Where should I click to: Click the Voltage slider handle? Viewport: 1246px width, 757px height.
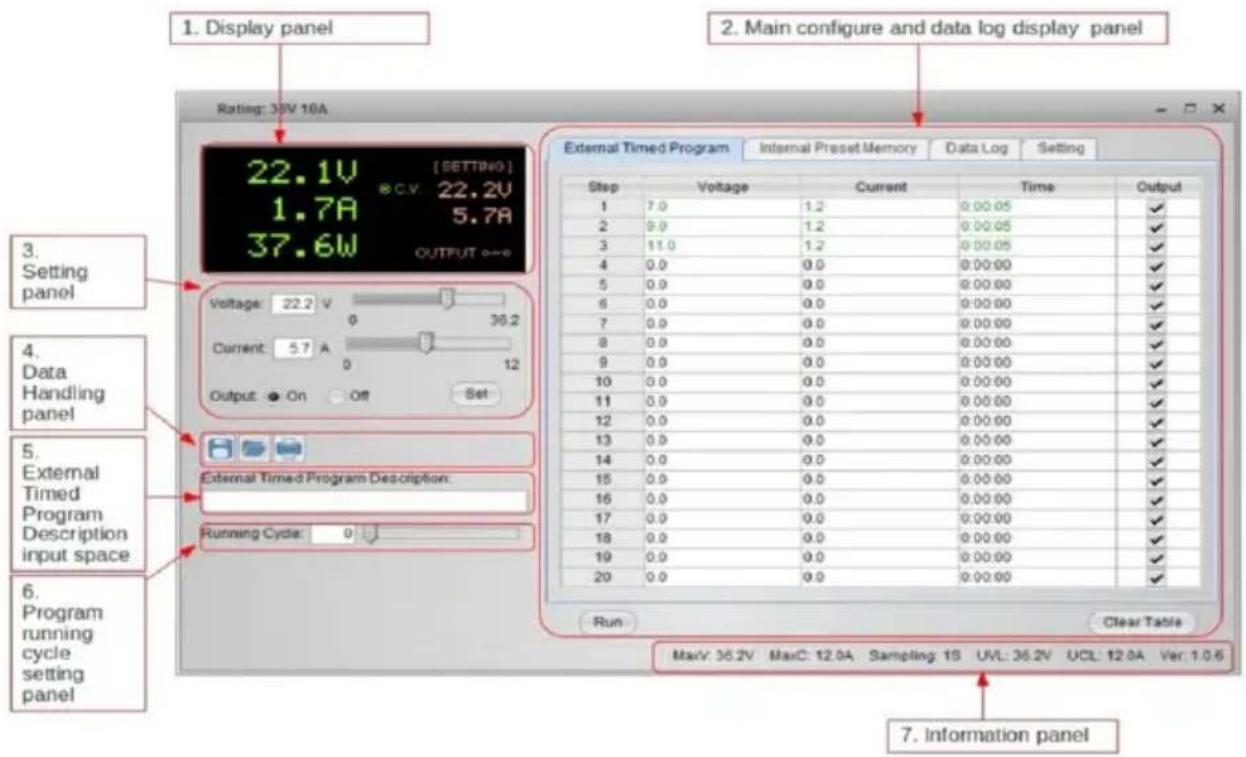[448, 299]
